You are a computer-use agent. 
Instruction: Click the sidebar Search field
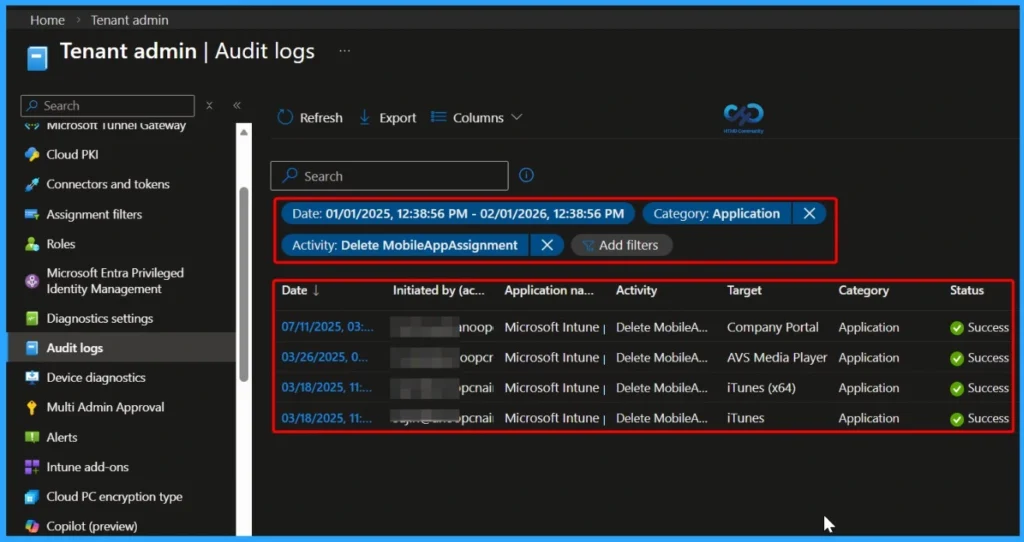(x=108, y=106)
